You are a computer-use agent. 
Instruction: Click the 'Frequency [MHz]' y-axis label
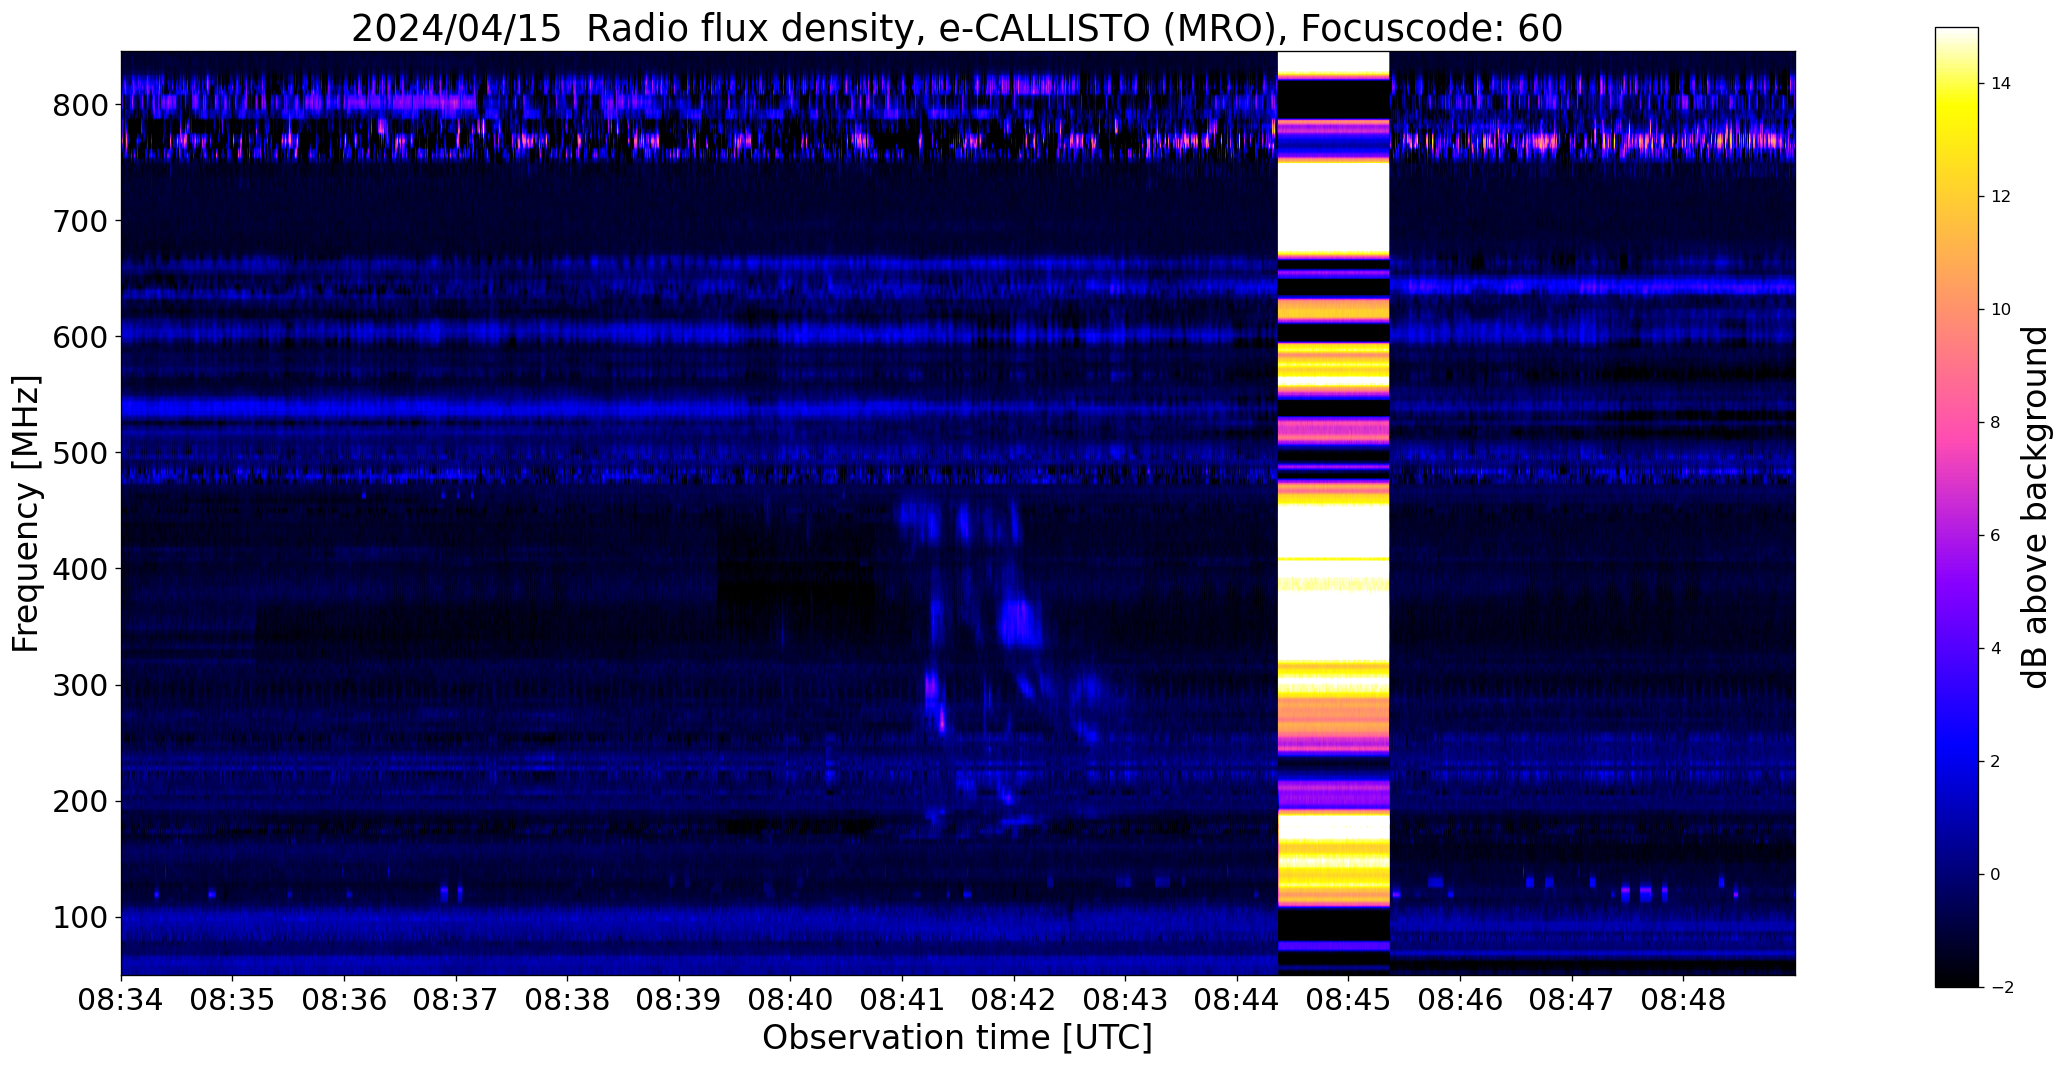click(27, 514)
